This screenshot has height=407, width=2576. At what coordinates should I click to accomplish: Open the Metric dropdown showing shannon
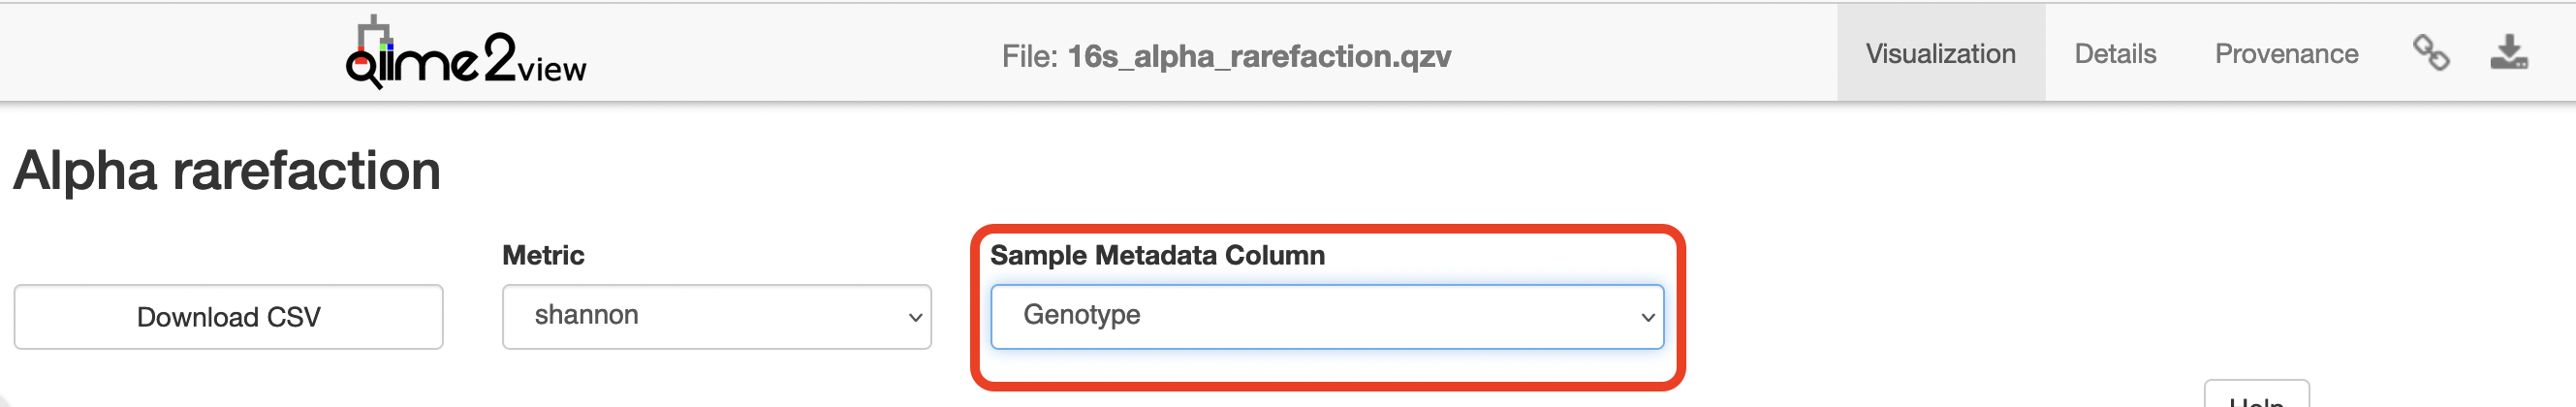coord(715,316)
